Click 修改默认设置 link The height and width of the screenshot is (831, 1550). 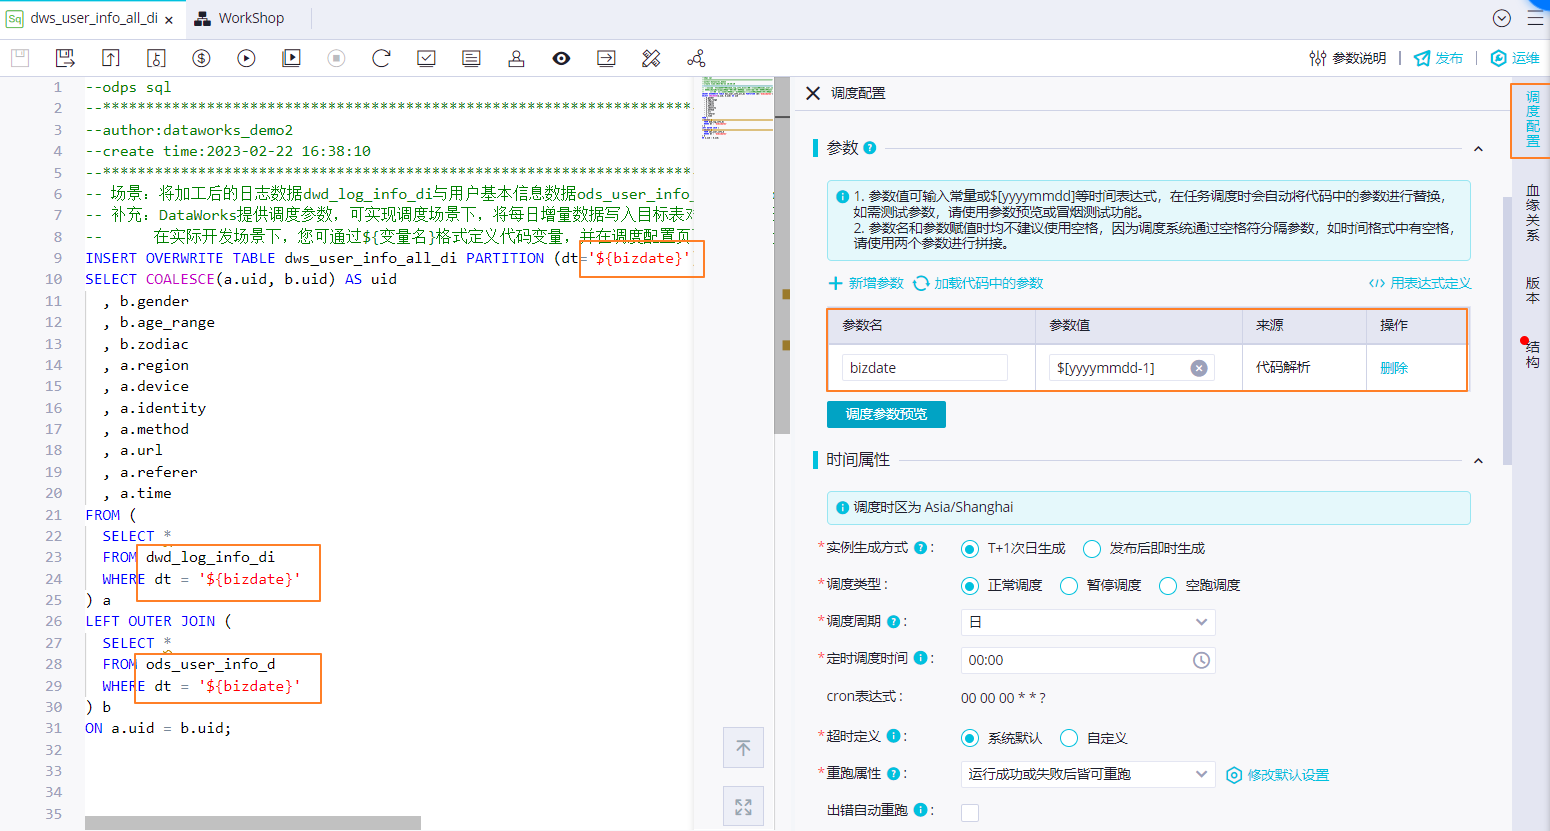(x=1278, y=775)
